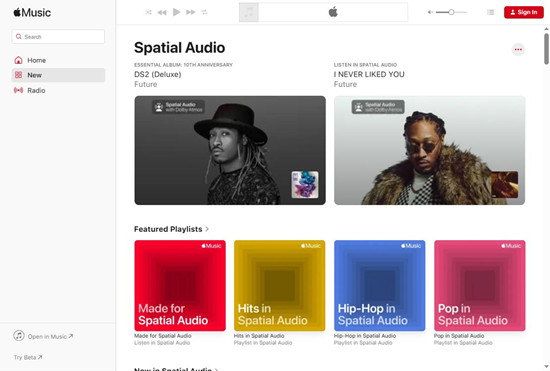Open the red Made for Spatial Audio cover
The width and height of the screenshot is (550, 371).
coord(180,285)
